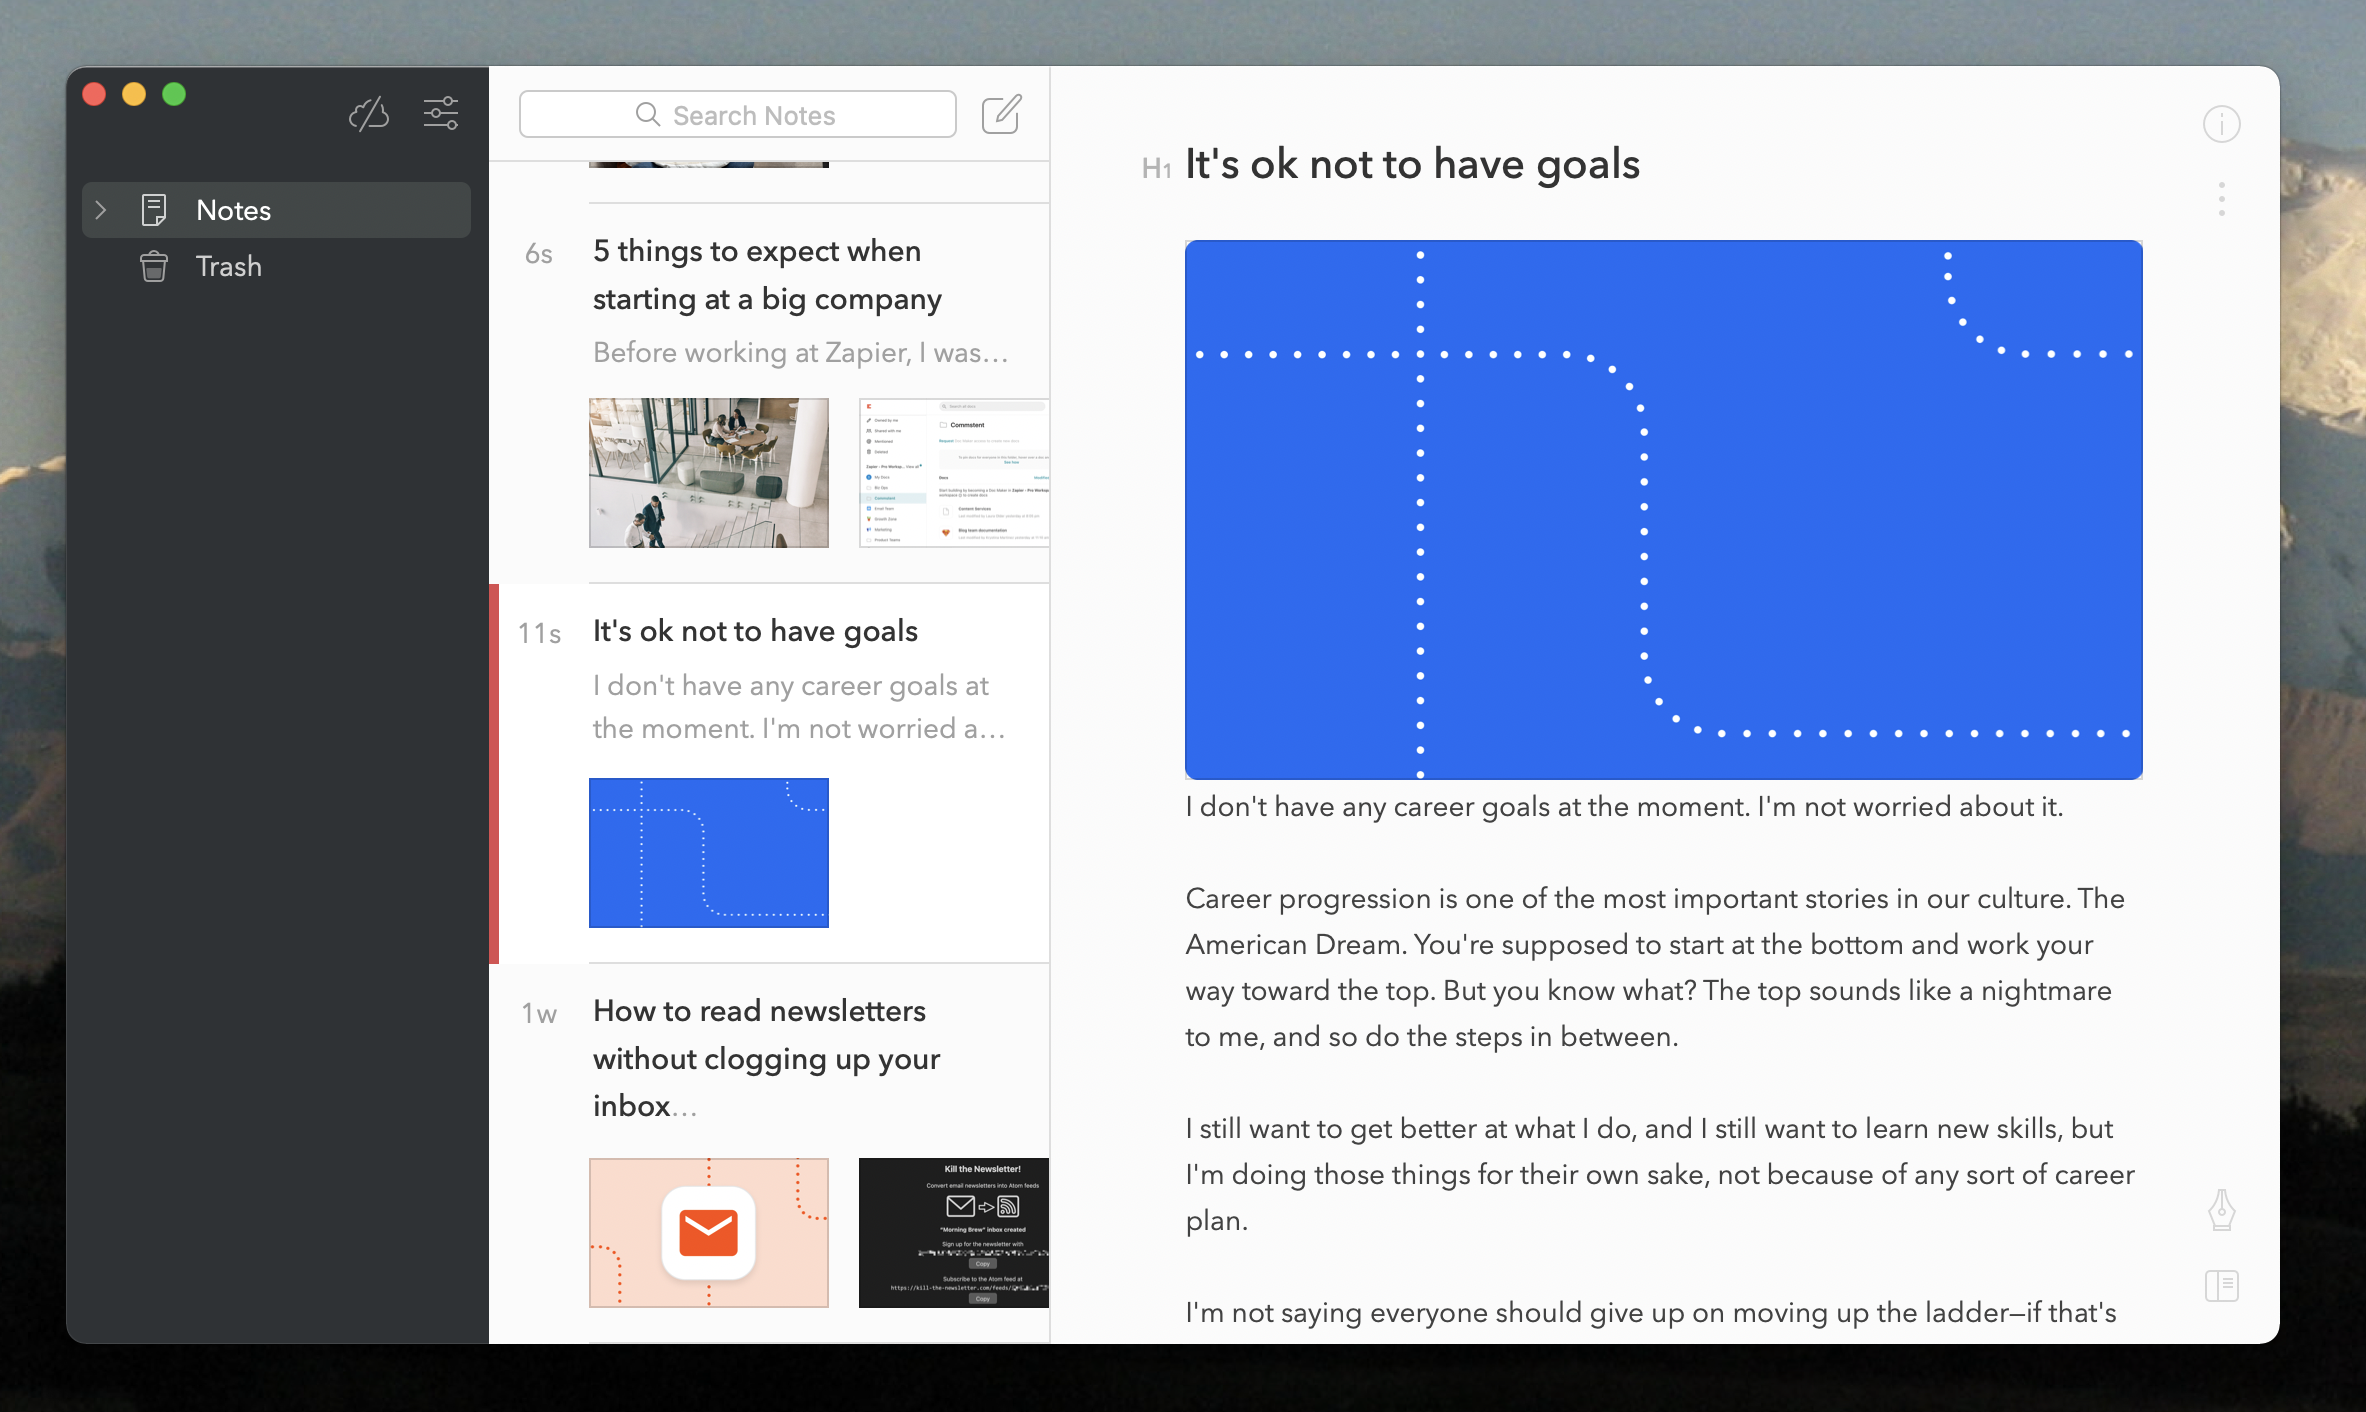
Task: Click the checklist/table tool icon
Action: (x=2223, y=1286)
